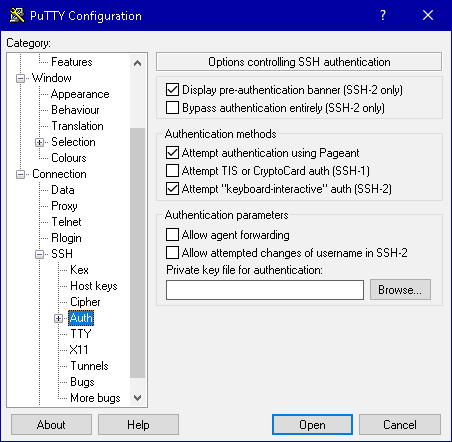Click the PuTTY icon in title bar
Screen dimensions: 452x442
tap(17, 15)
